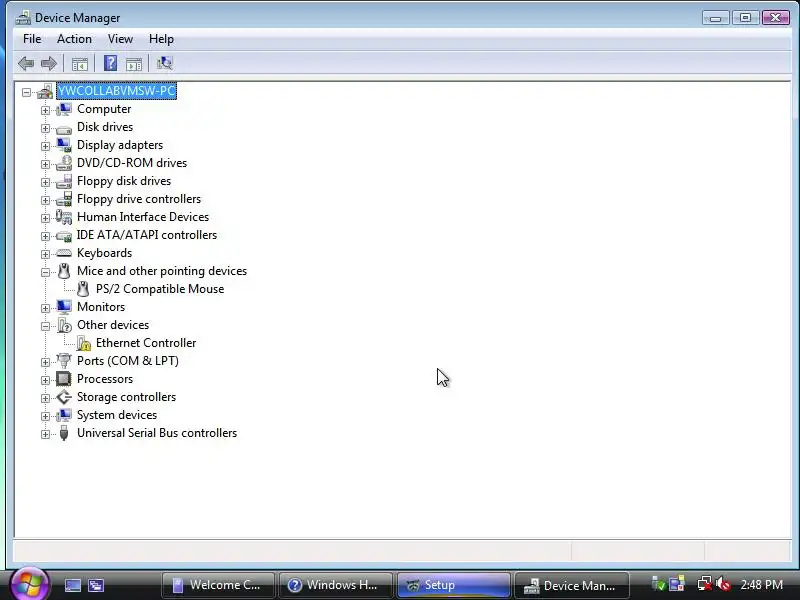The height and width of the screenshot is (600, 800).
Task: Expand the Keyboards node
Action: (45, 254)
